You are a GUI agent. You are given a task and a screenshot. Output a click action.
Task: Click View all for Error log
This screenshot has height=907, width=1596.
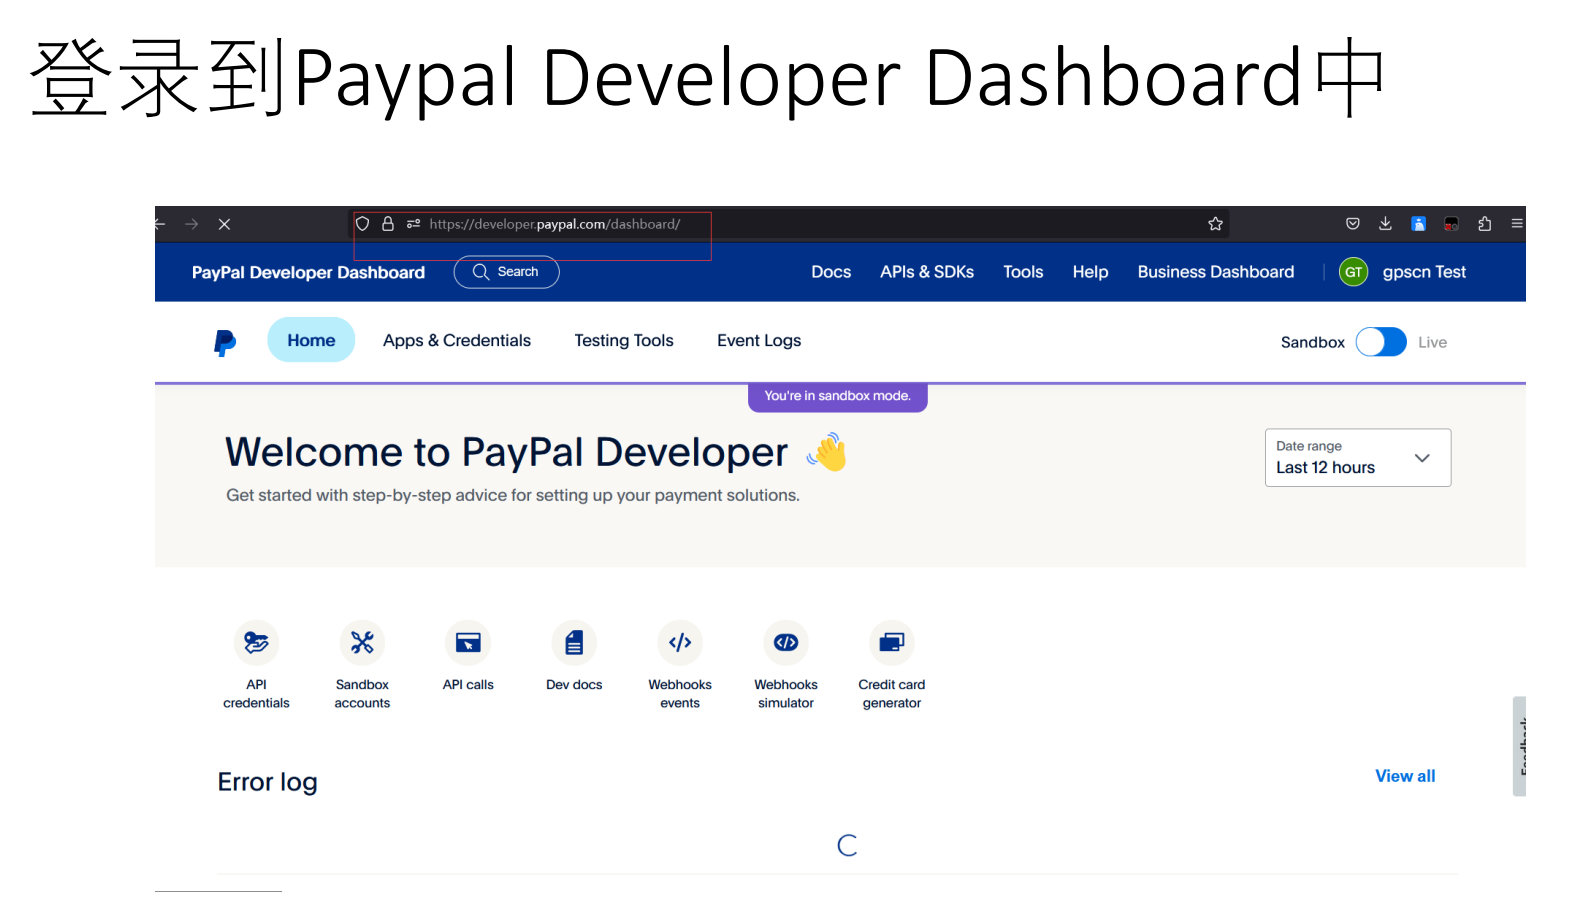(x=1405, y=776)
